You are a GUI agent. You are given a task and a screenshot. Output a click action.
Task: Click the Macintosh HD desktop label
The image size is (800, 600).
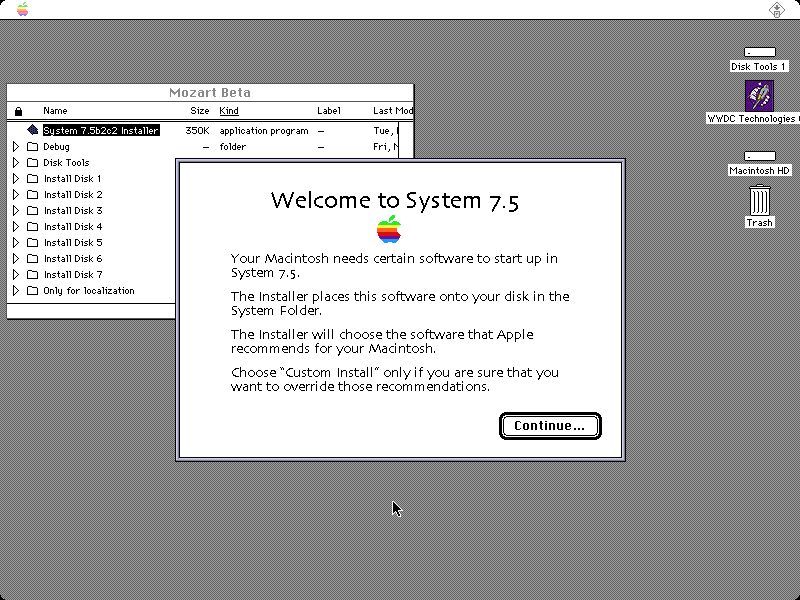point(759,170)
